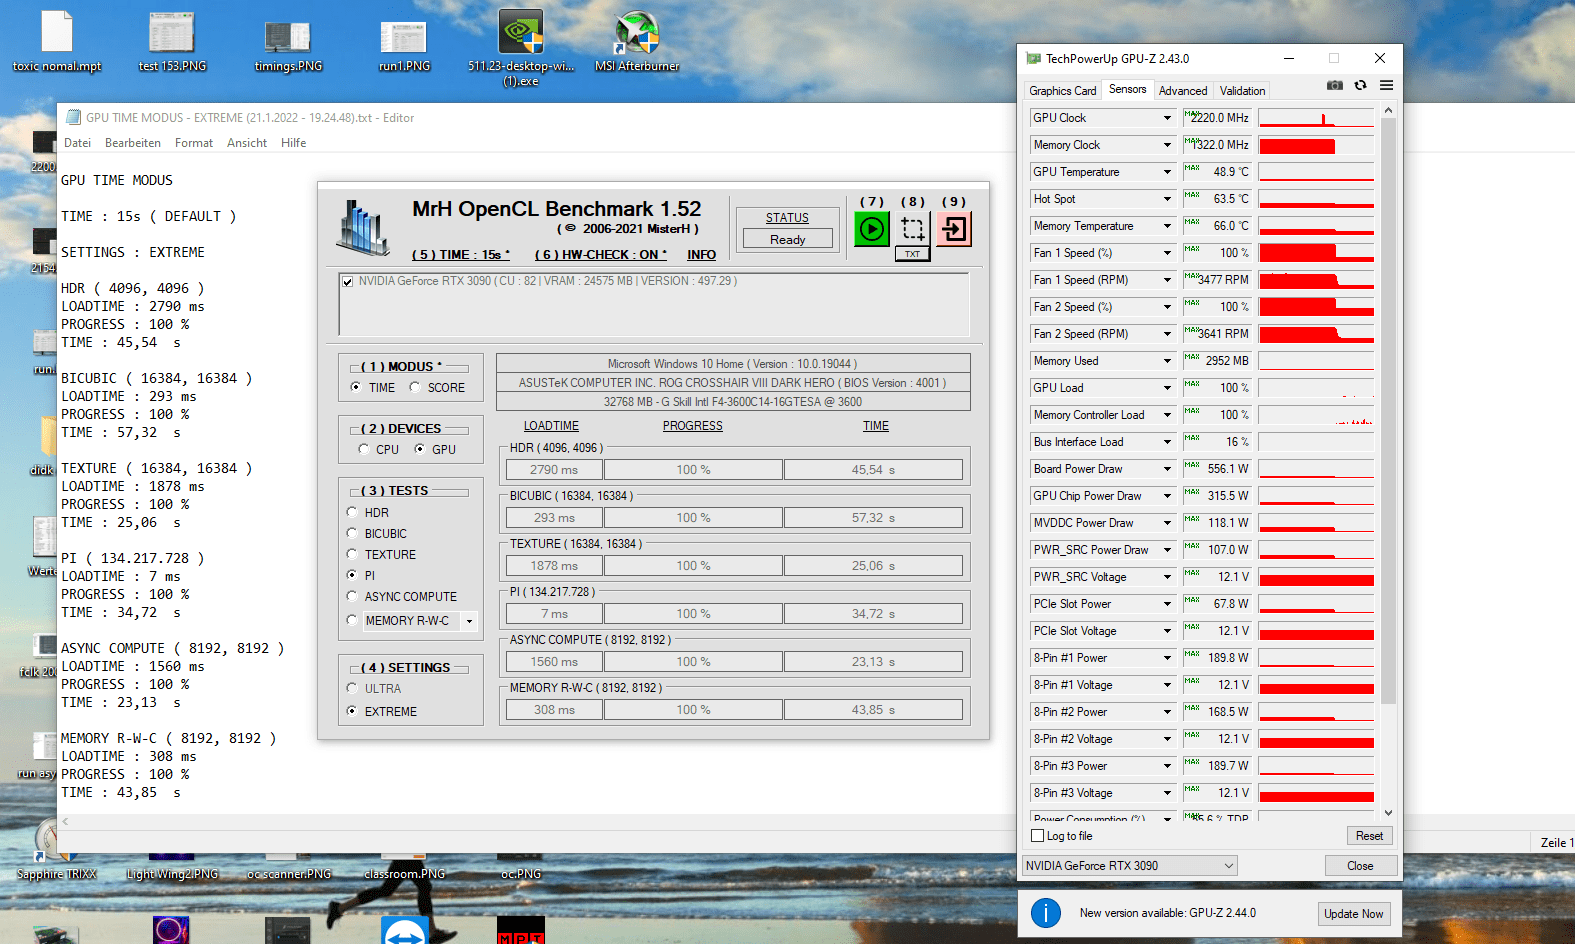
Task: Open GPU-Z hamburger menu icon
Action: point(1386,86)
